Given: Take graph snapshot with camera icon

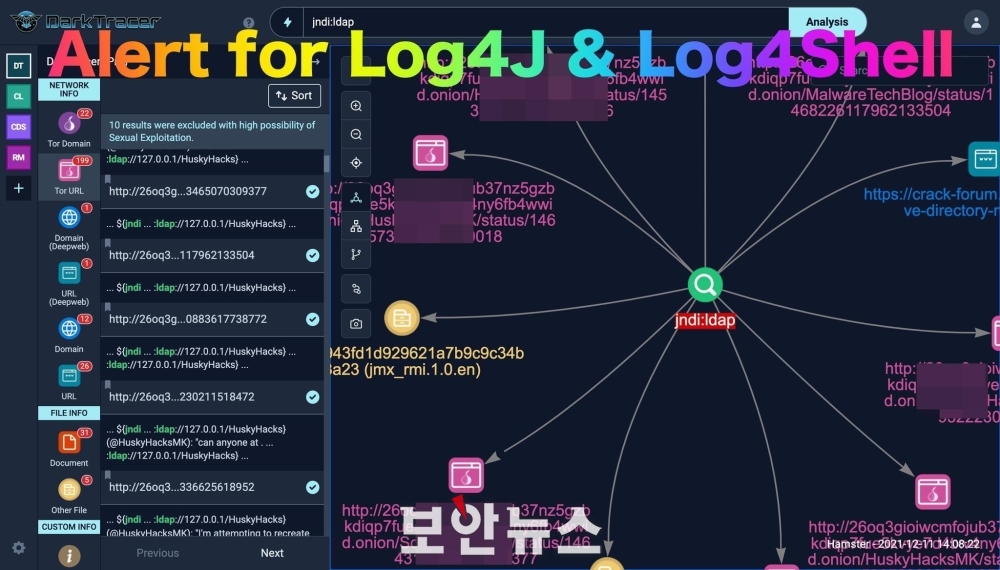Looking at the screenshot, I should (x=356, y=324).
